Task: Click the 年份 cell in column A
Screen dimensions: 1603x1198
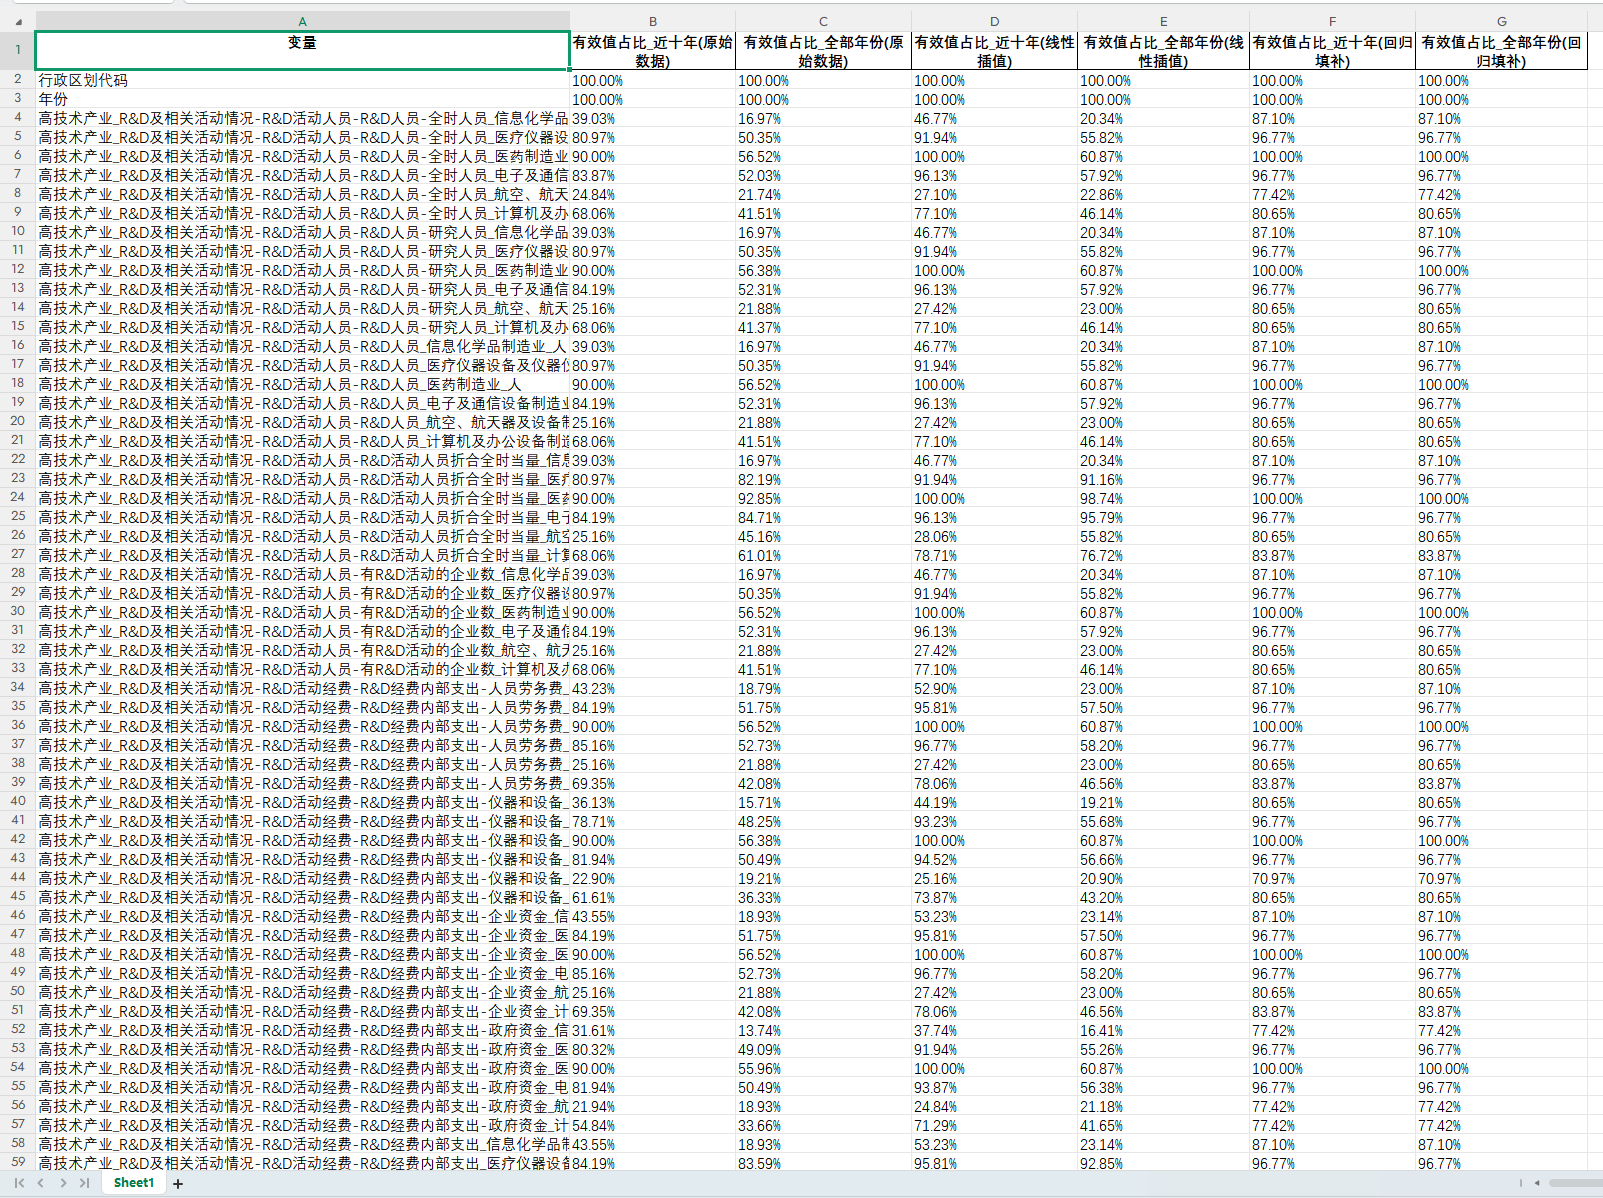Action: (x=302, y=99)
